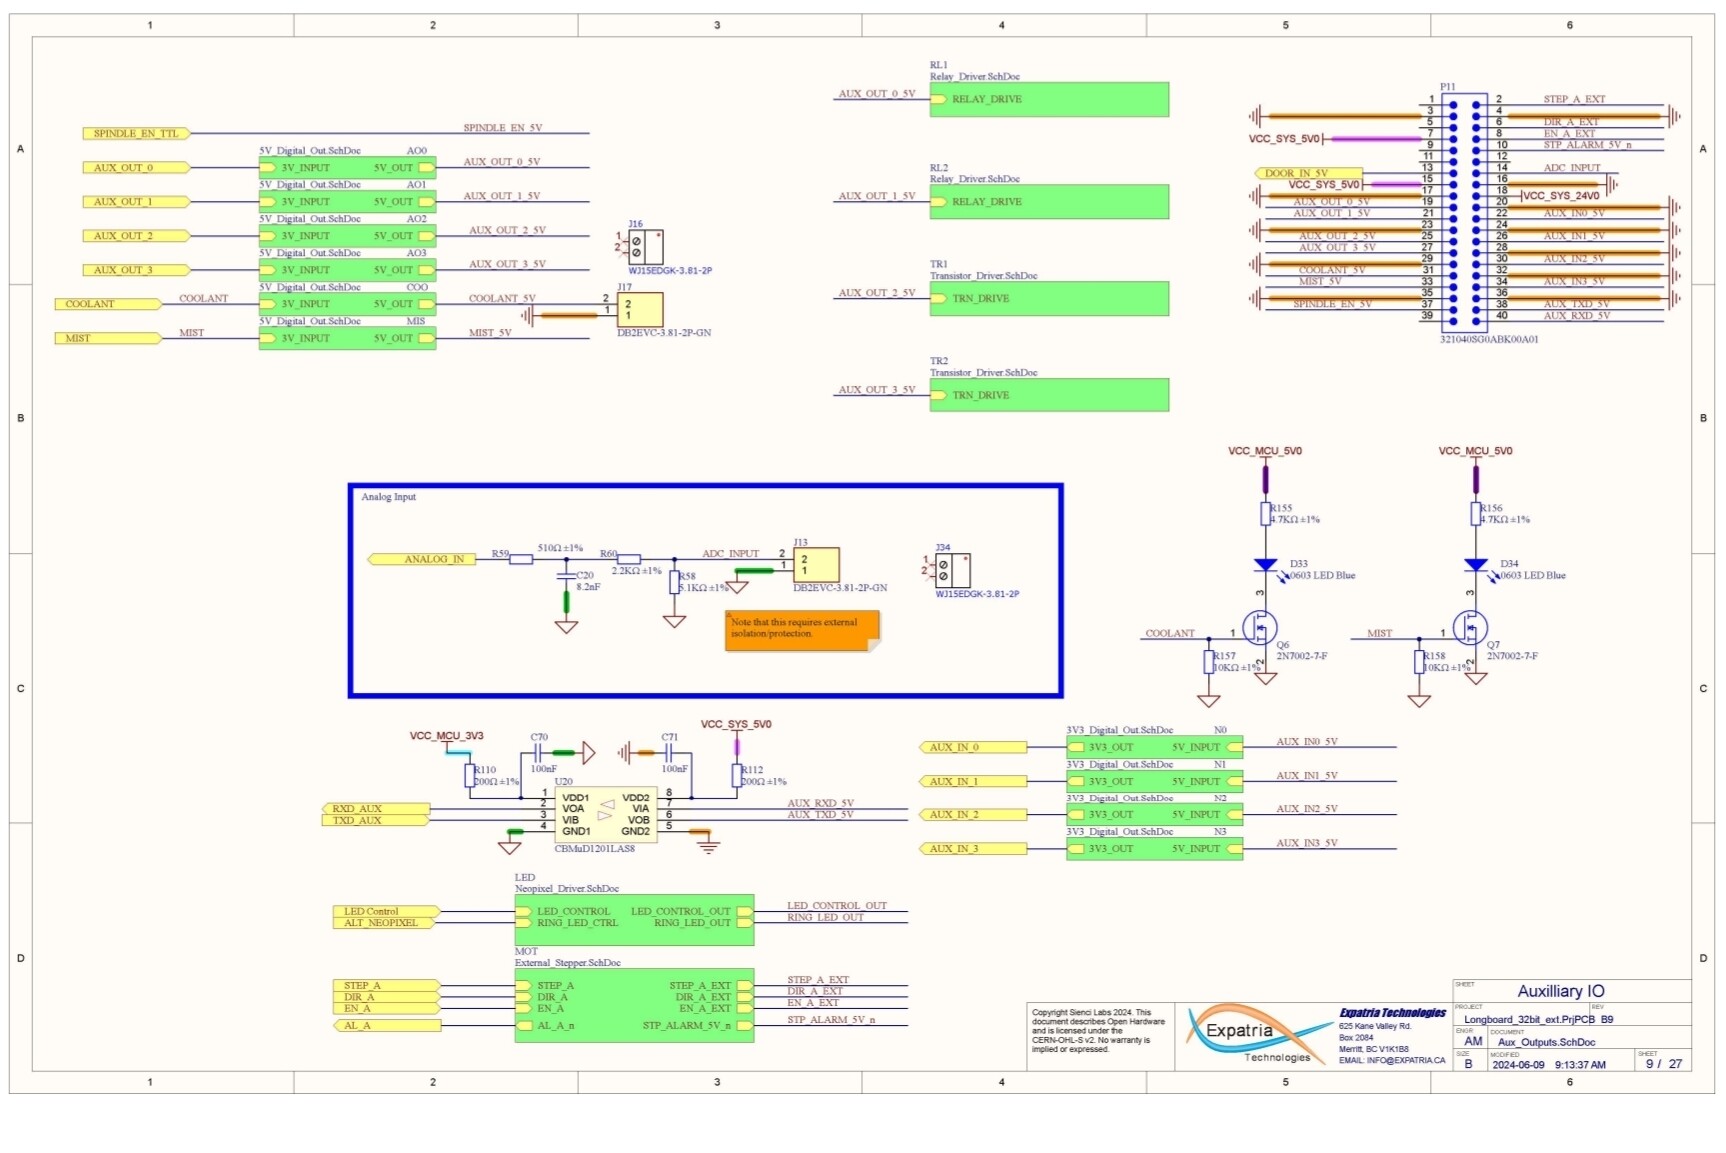This screenshot has height=1153, width=1726.
Task: Open the External Stepper MOT sheet block
Action: (x=634, y=1006)
